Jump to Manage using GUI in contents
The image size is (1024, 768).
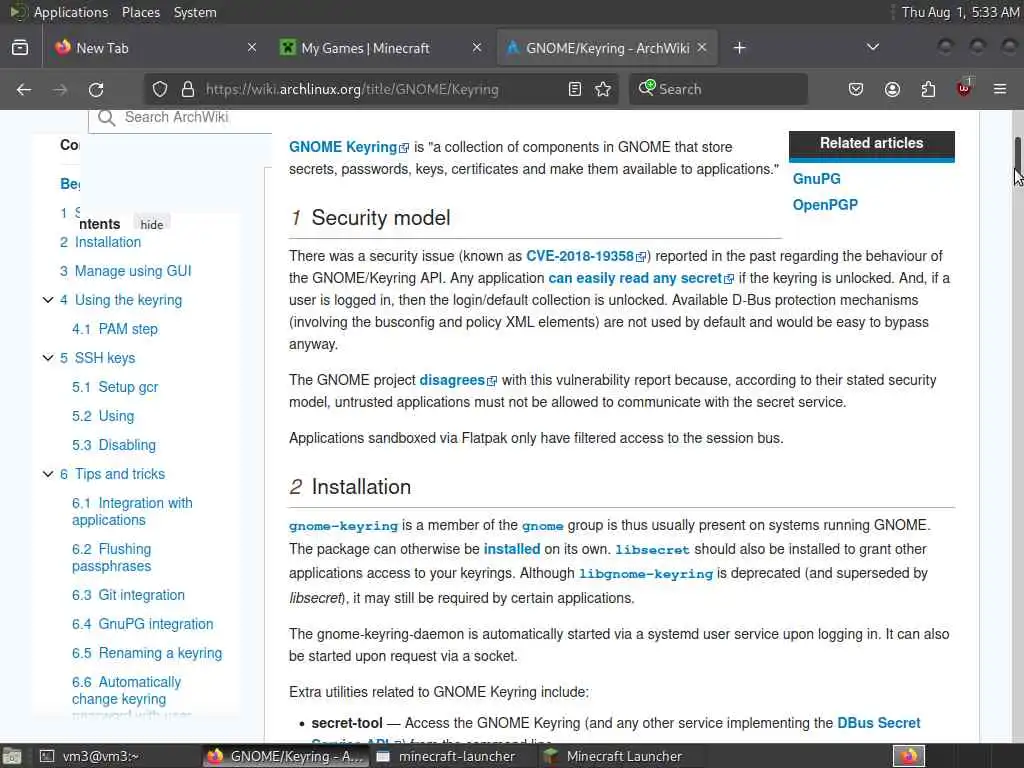(125, 271)
